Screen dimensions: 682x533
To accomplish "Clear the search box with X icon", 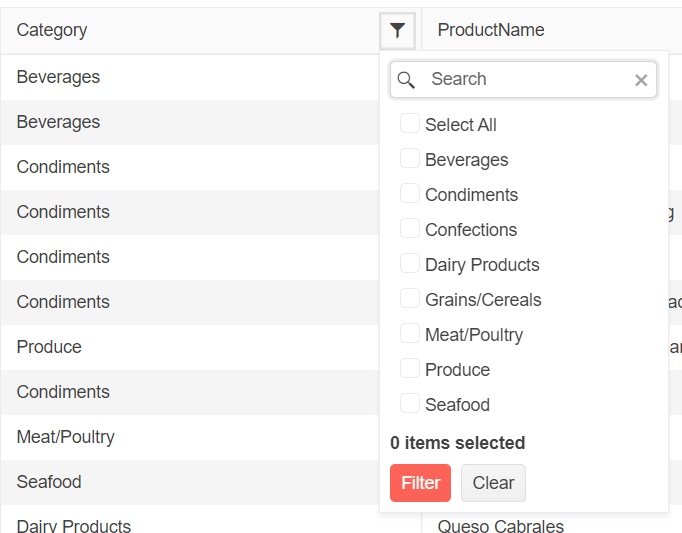I will coord(641,80).
